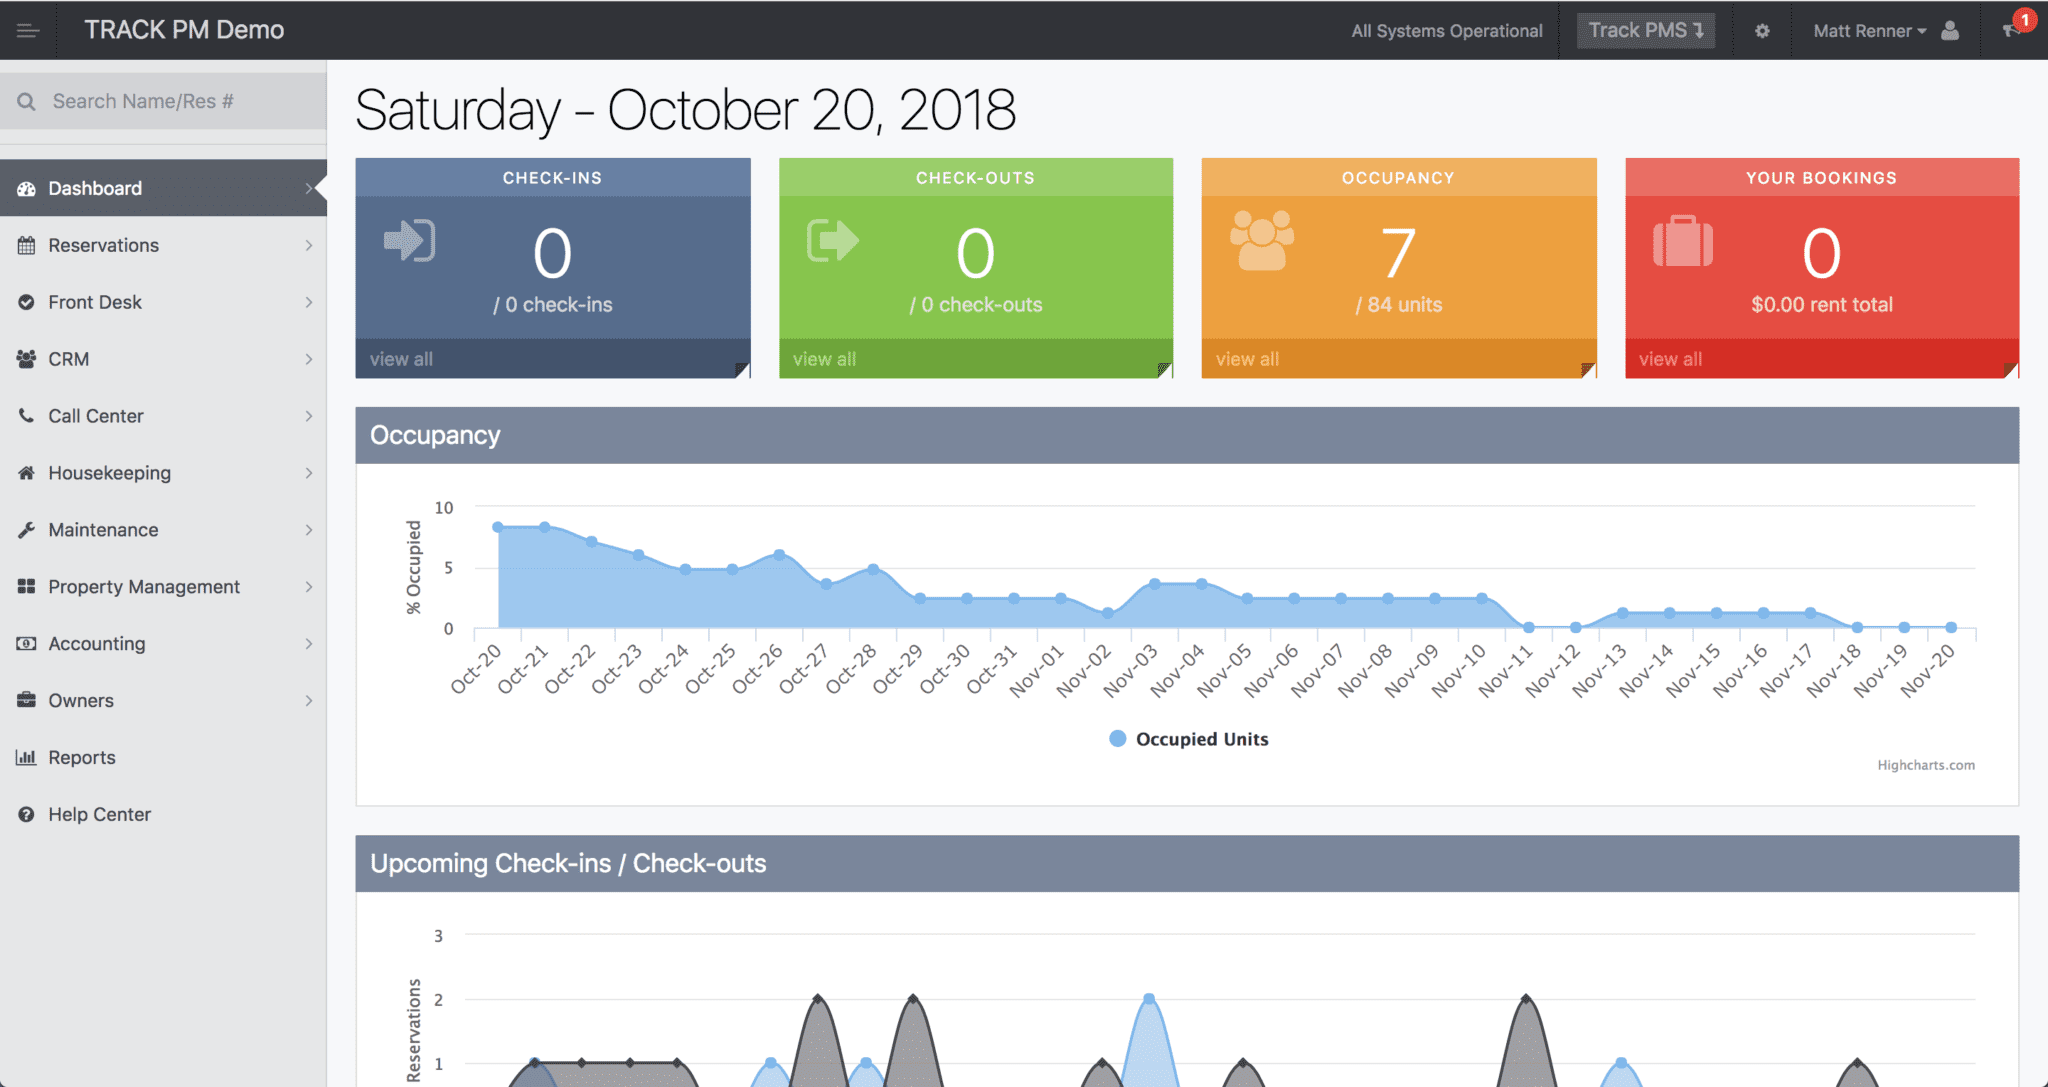
Task: Click view all under Check-ins
Action: [401, 359]
